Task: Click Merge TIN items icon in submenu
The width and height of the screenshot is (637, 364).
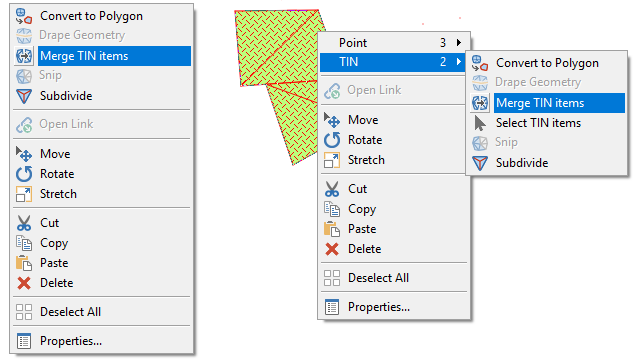Action: [480, 103]
